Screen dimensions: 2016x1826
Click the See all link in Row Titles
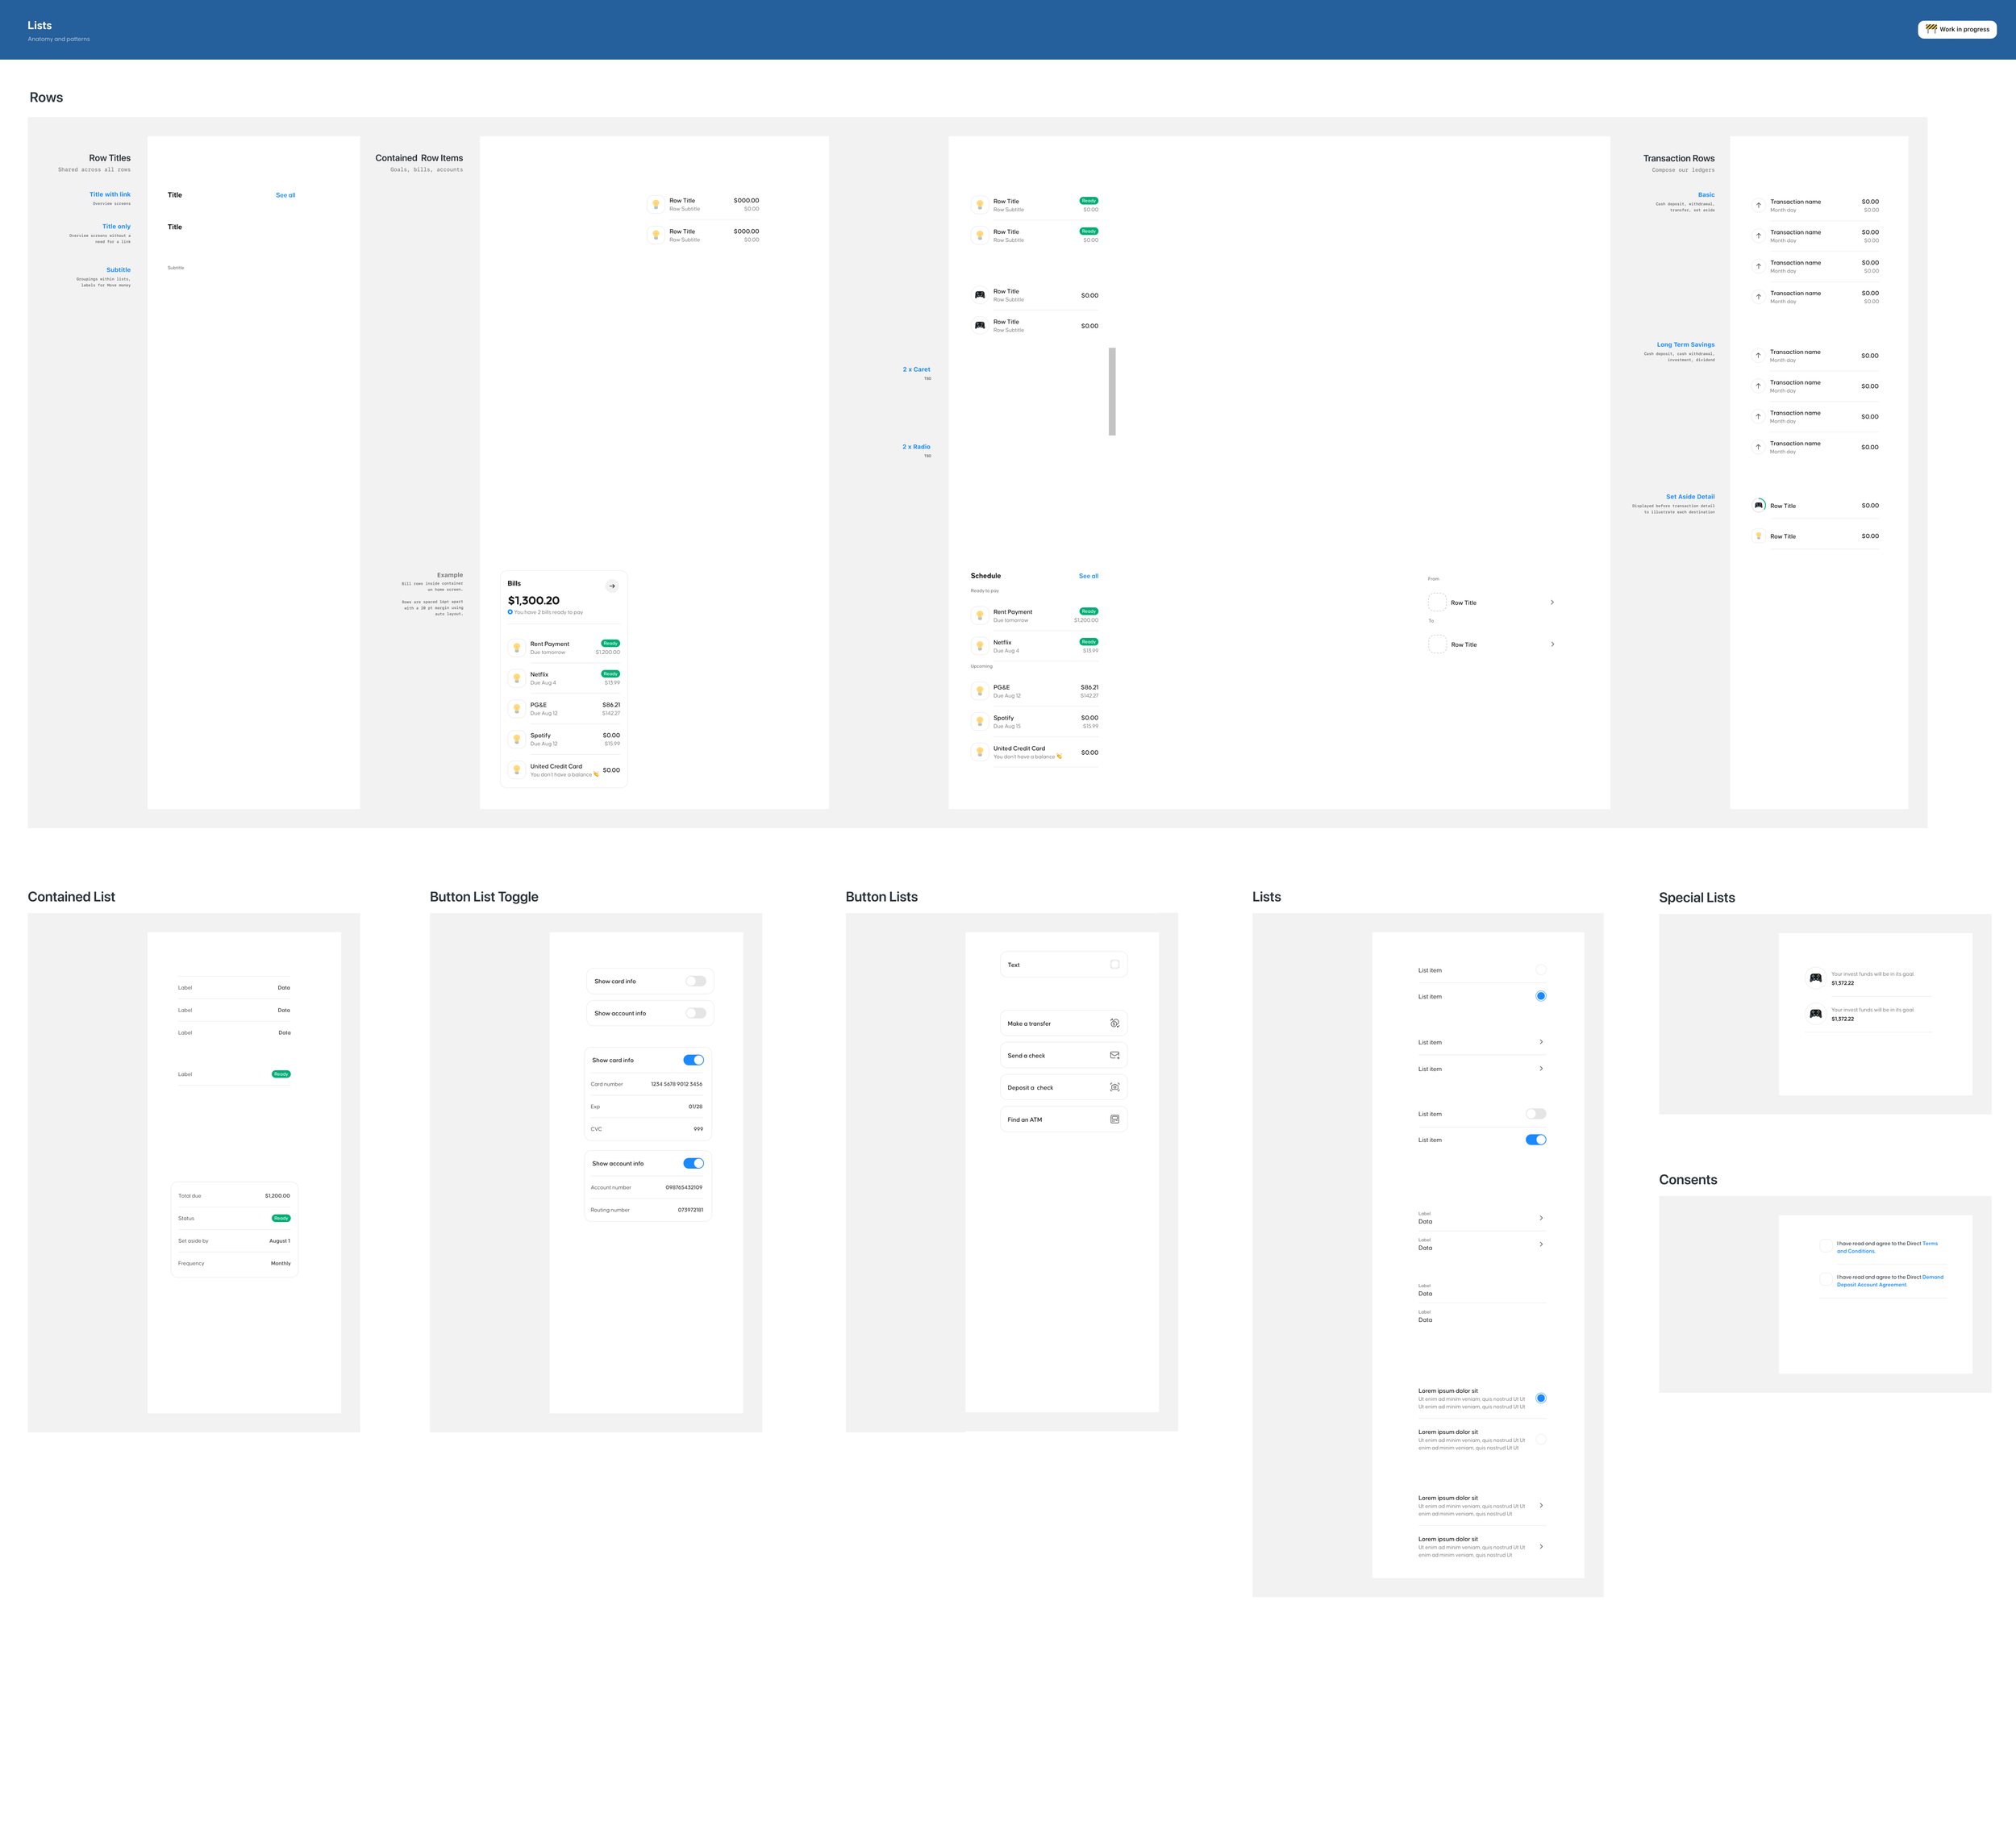click(285, 195)
